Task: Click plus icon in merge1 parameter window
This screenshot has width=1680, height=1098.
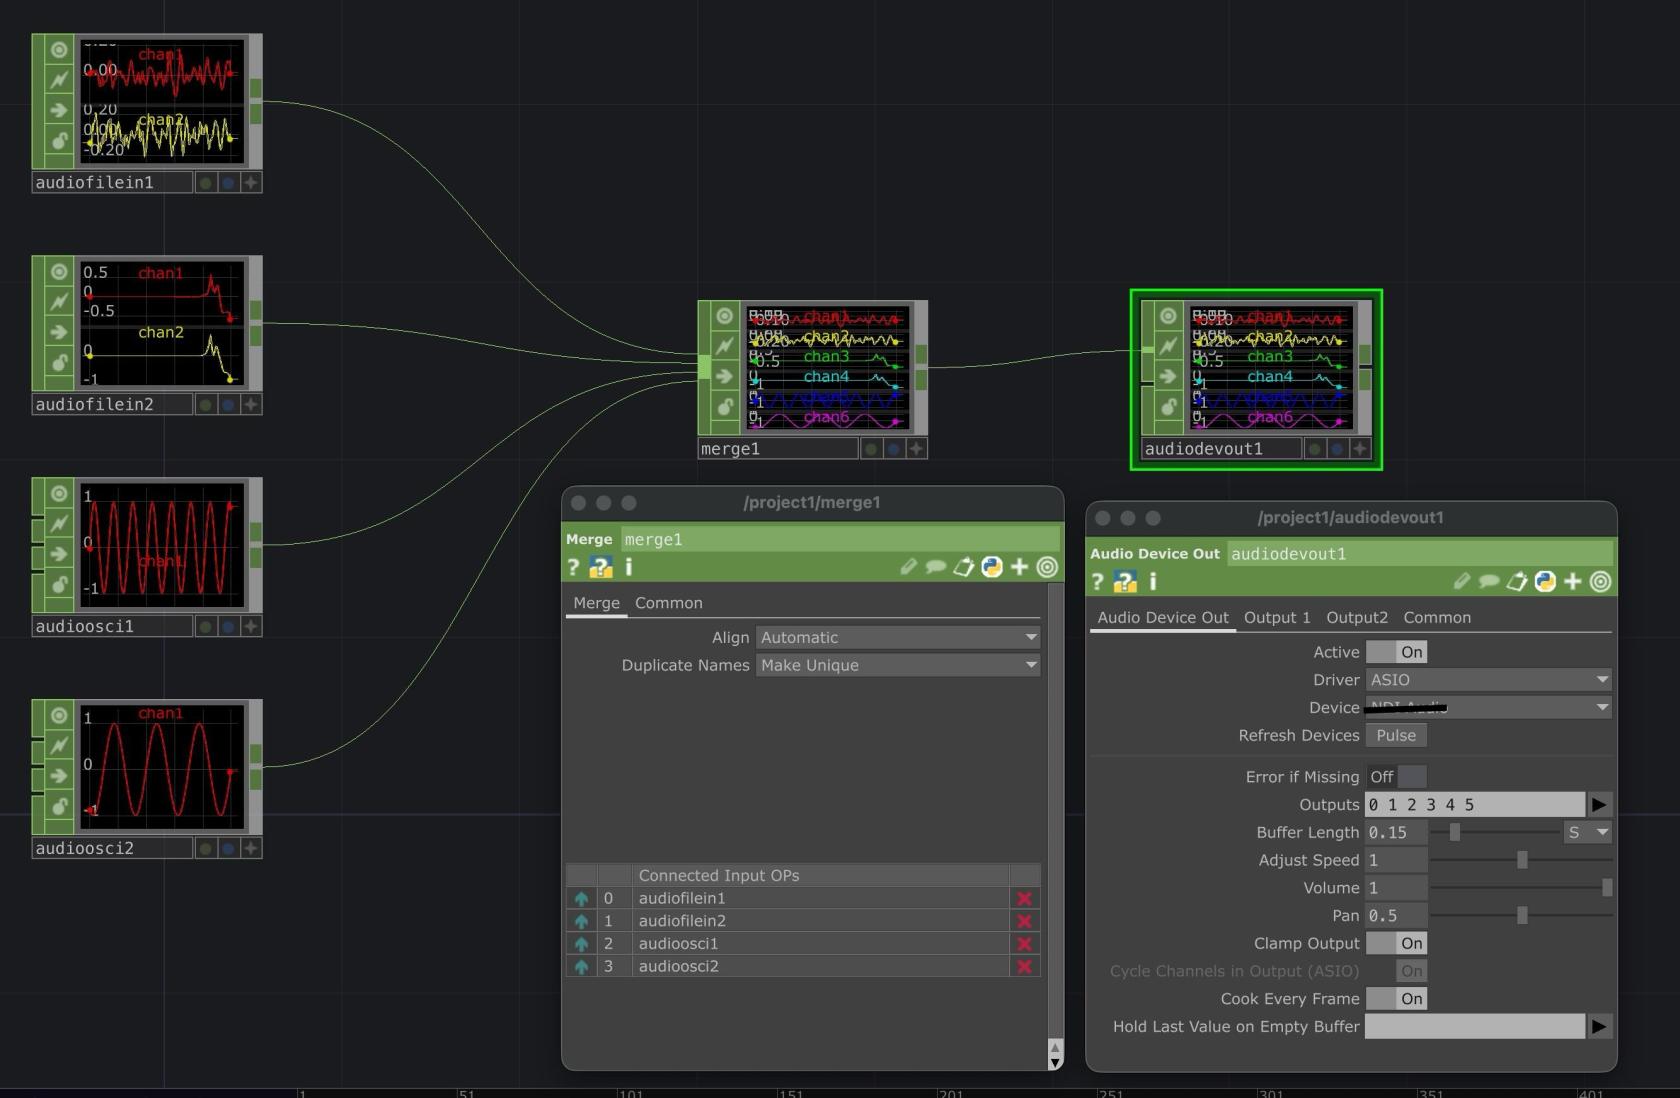Action: coord(1019,567)
